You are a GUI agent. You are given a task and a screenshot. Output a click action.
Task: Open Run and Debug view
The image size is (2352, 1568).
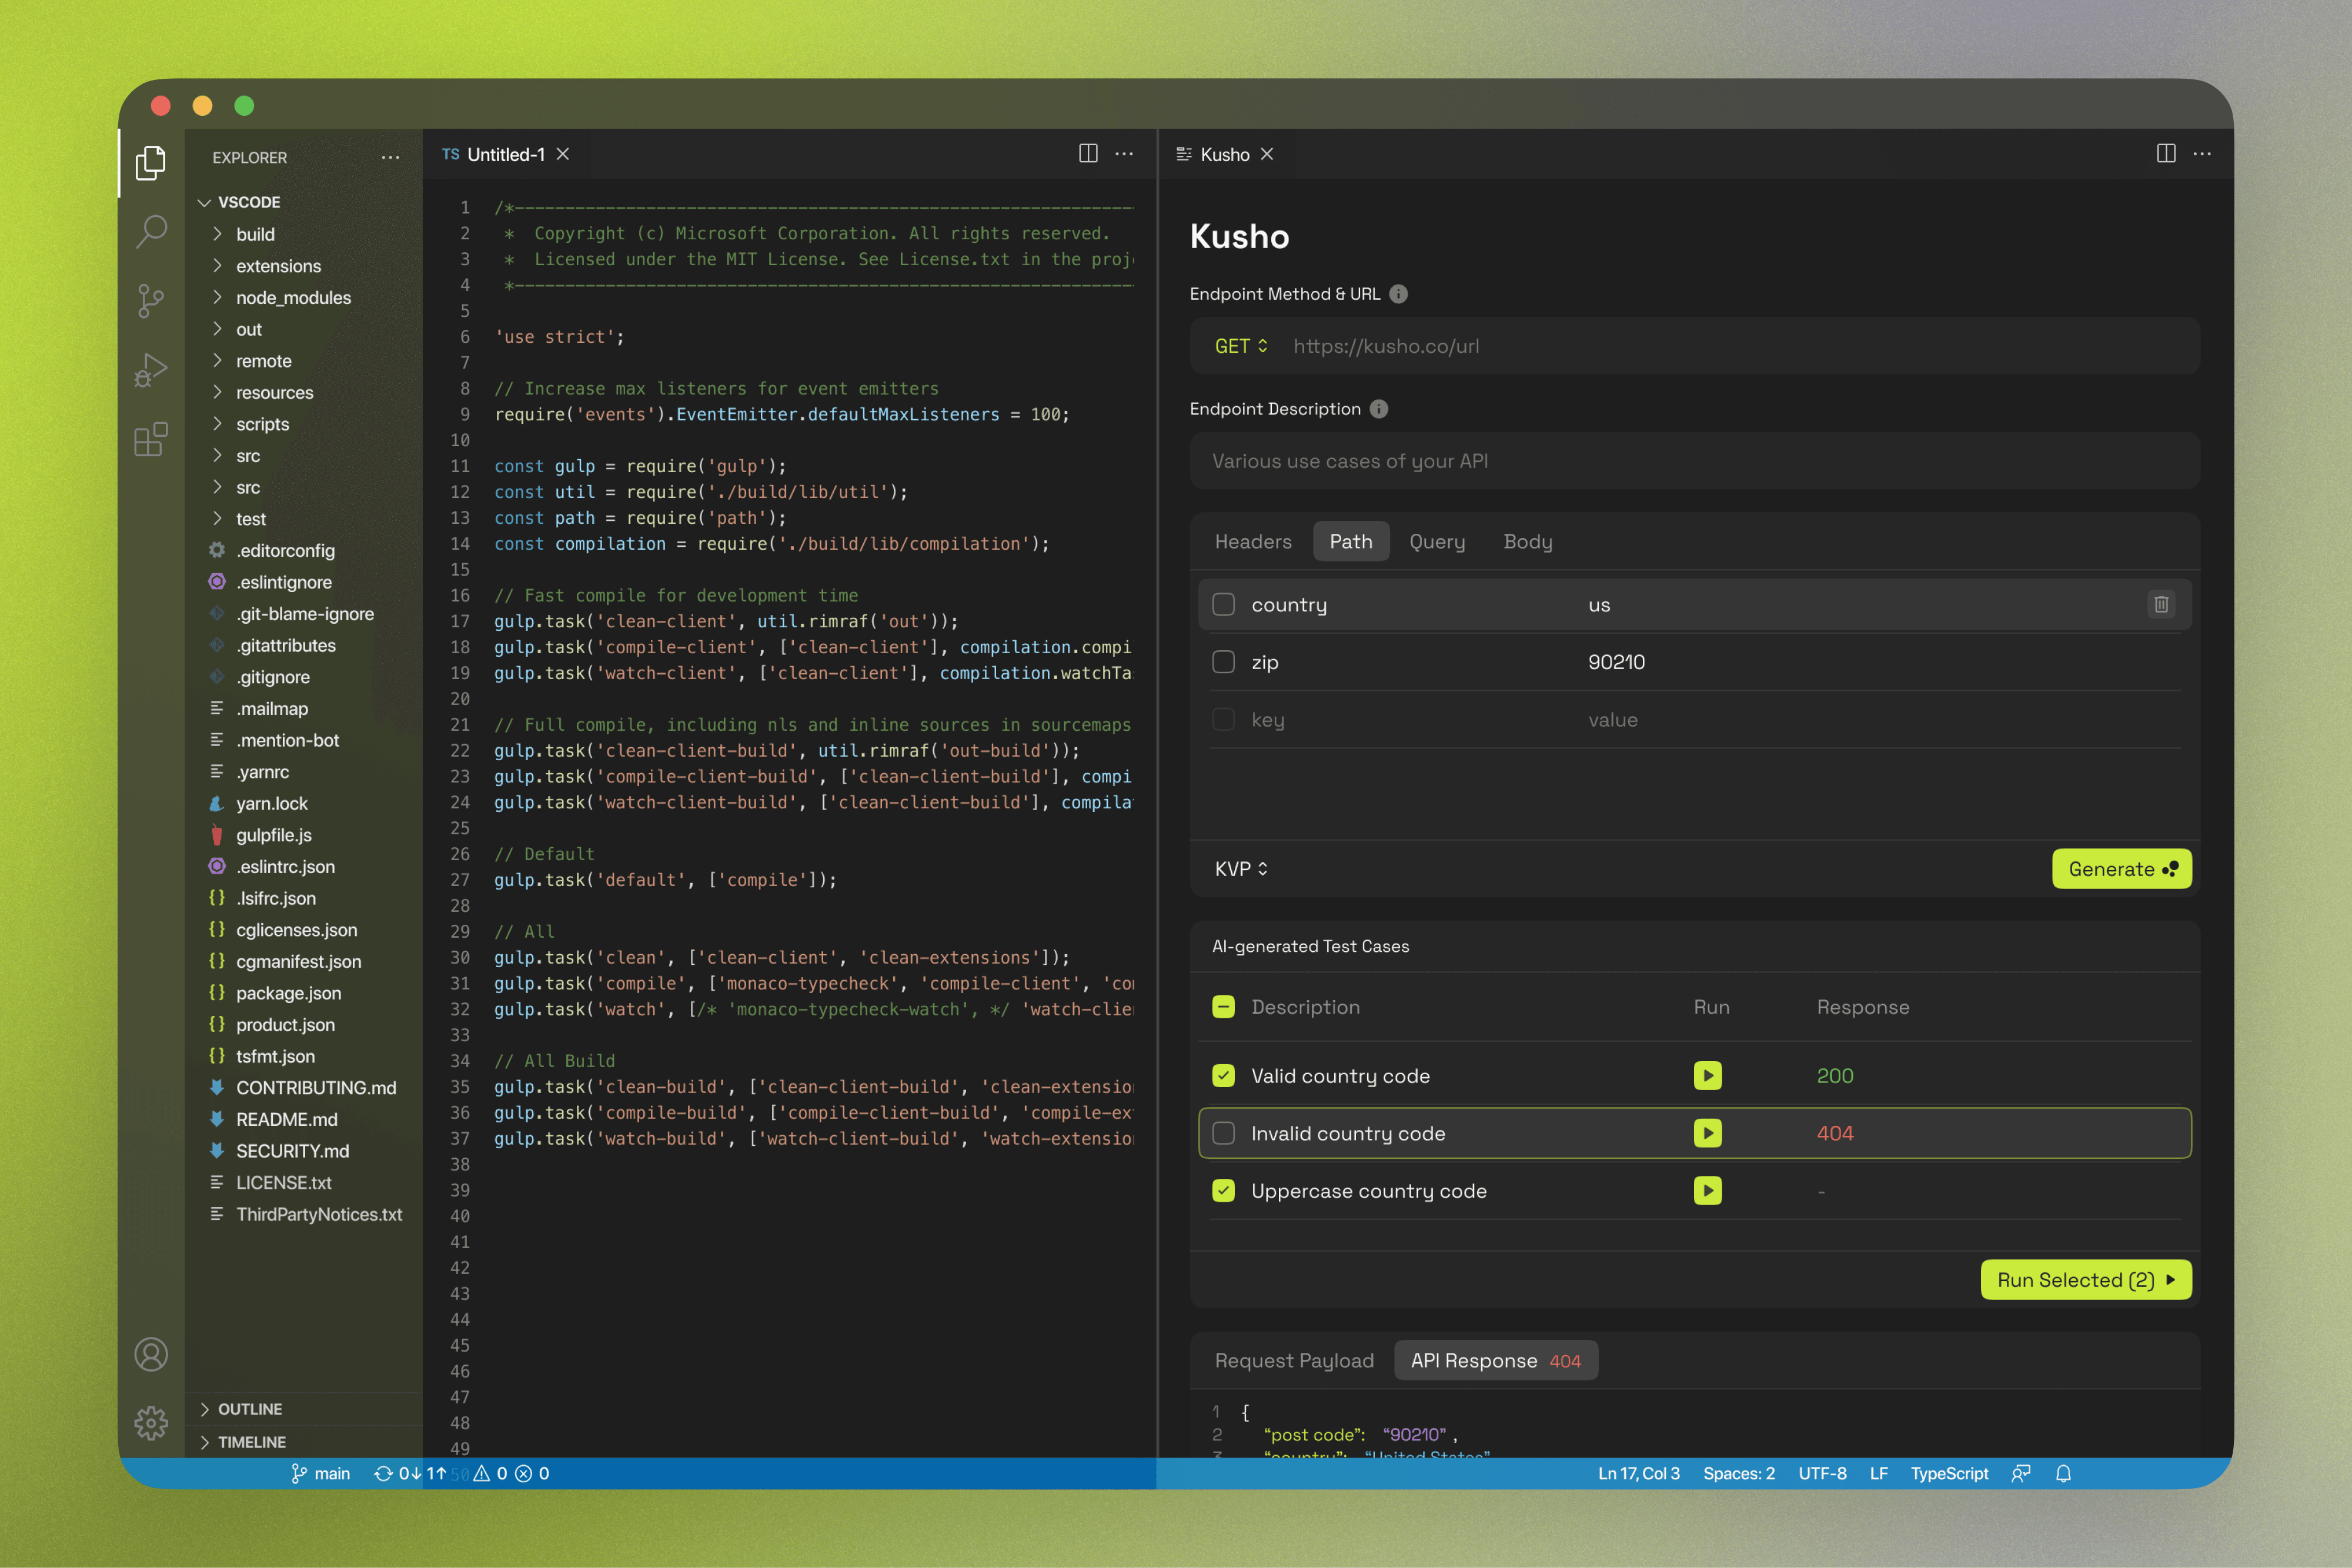(x=151, y=370)
